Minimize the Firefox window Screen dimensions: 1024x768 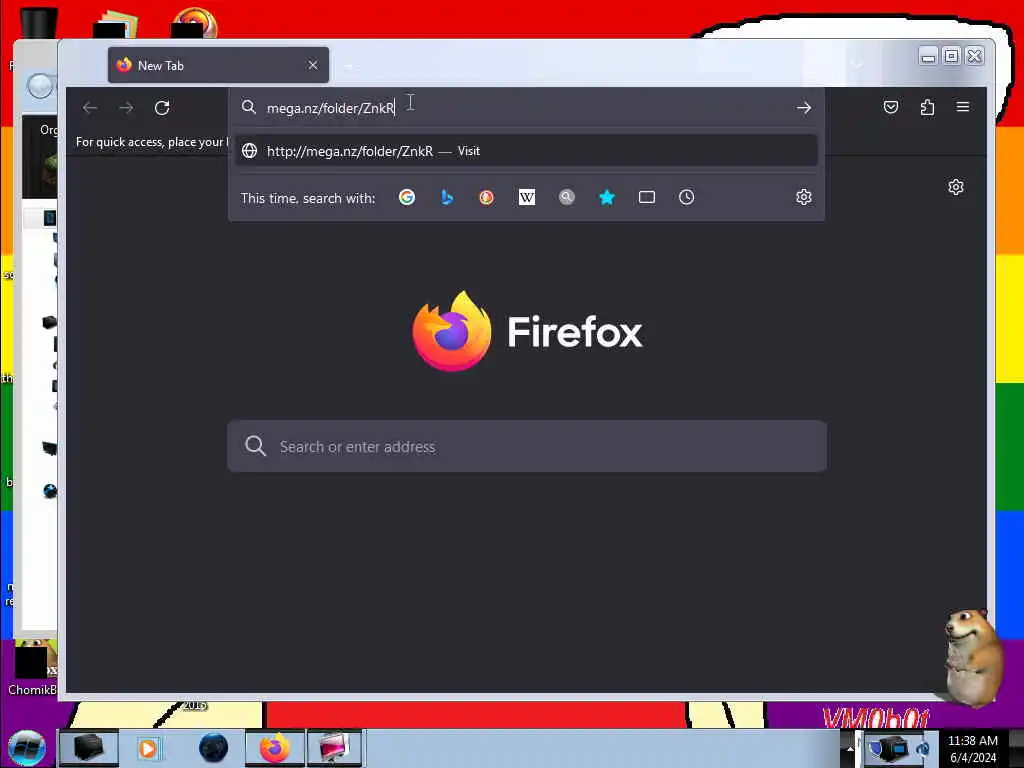[x=928, y=56]
